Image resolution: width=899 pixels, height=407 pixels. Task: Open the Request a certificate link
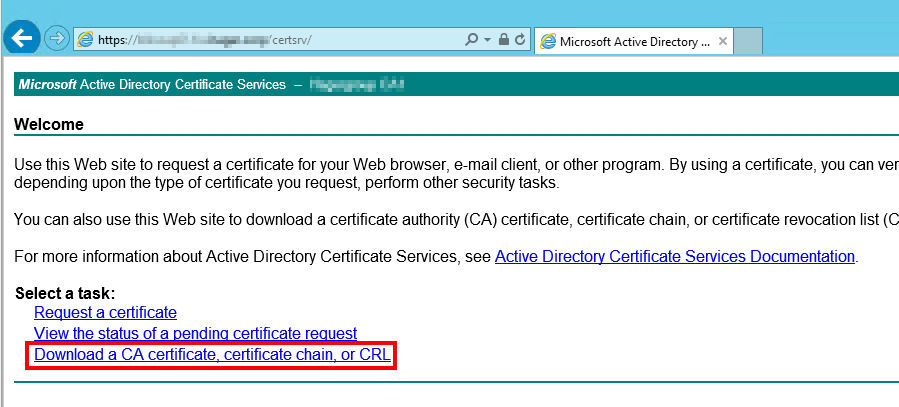tap(105, 312)
